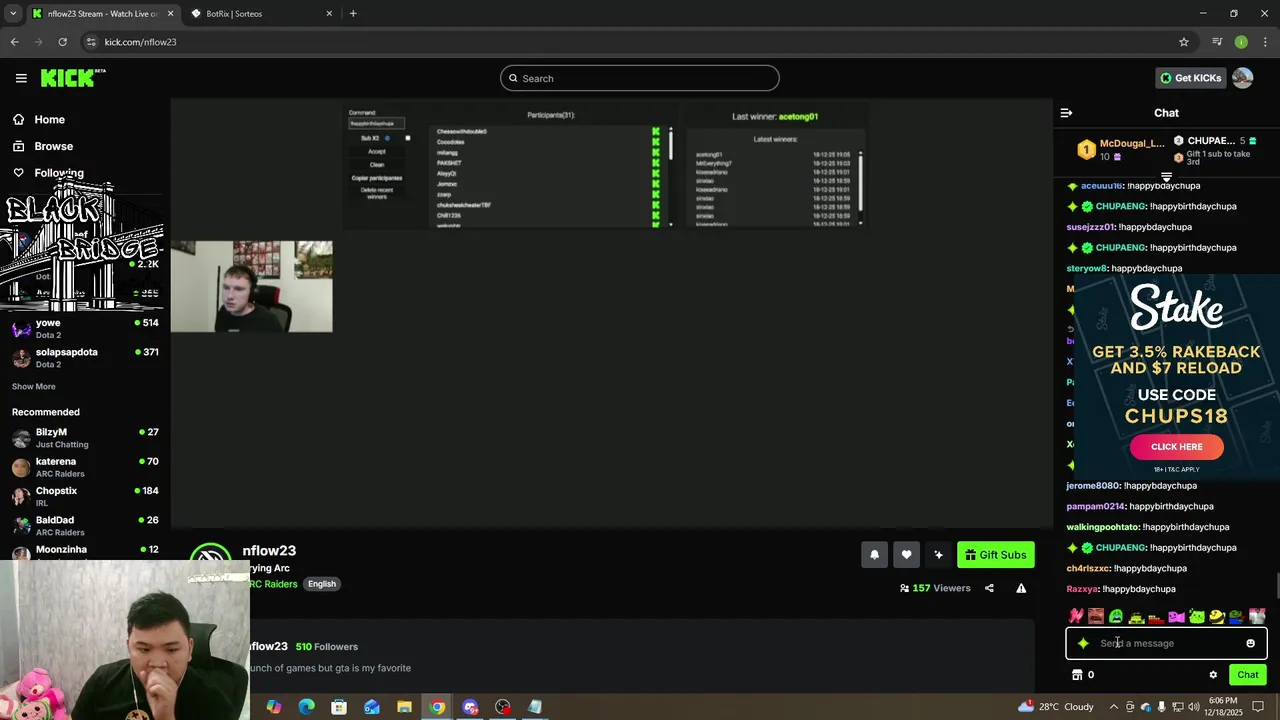Focus the Send a message input
The height and width of the screenshot is (720, 1280).
click(1166, 643)
